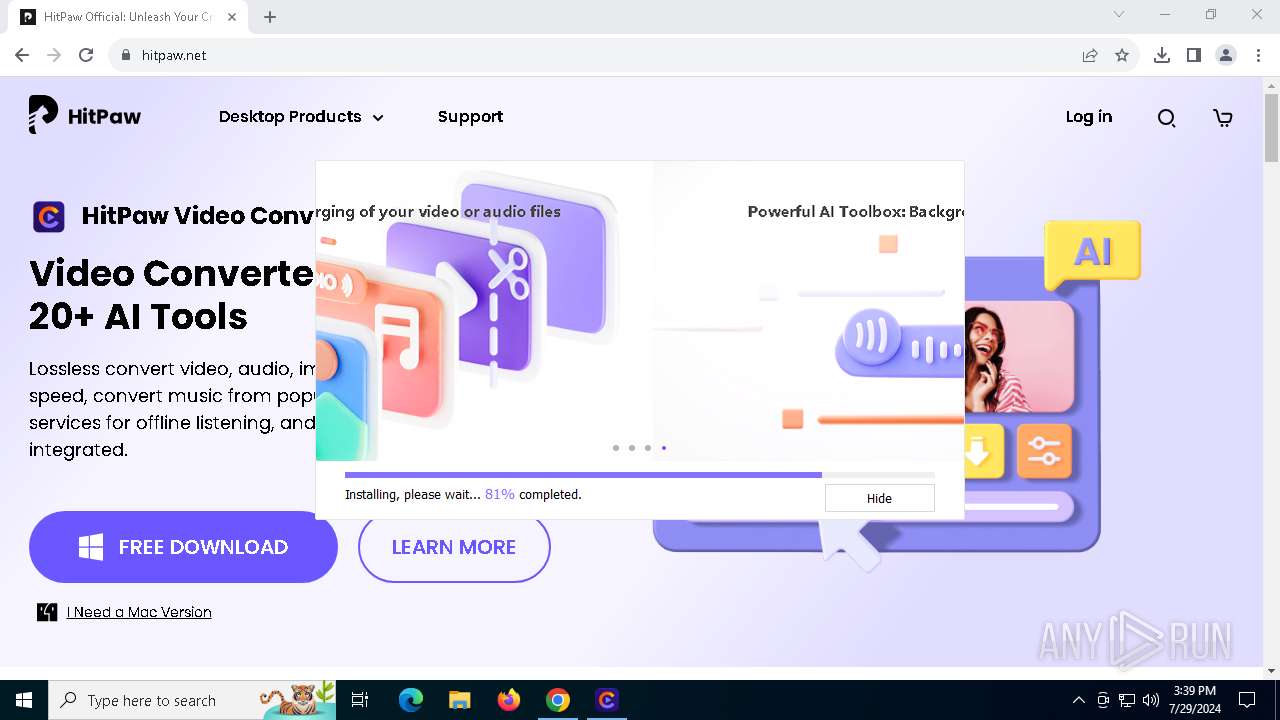Open the site search magnifier icon
This screenshot has width=1280, height=720.
coord(1166,118)
